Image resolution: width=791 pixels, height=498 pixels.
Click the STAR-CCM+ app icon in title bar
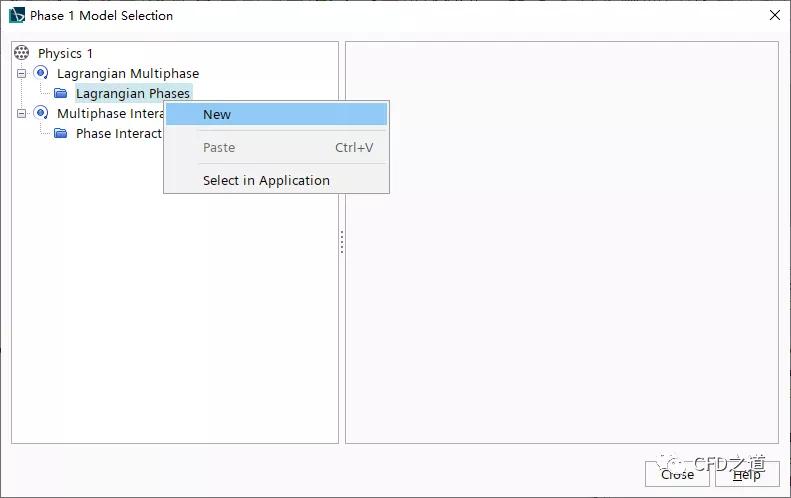click(x=17, y=15)
